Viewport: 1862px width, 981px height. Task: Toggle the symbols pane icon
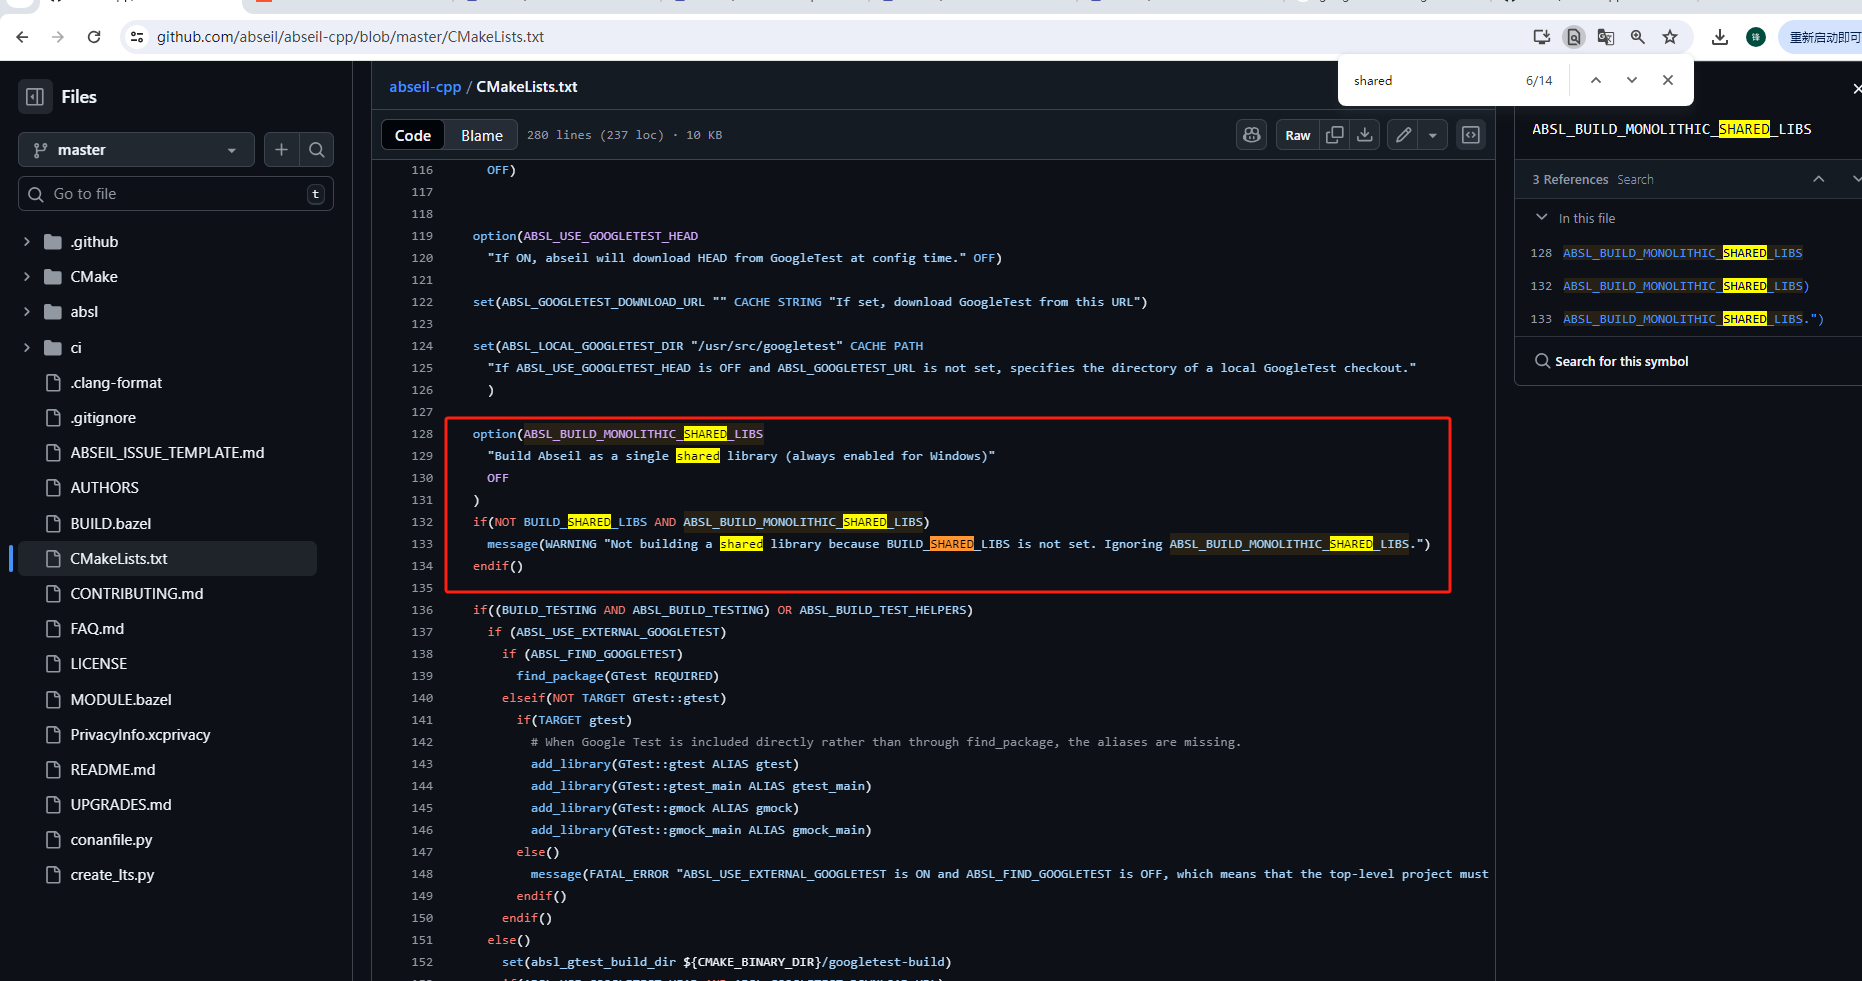coord(1471,135)
